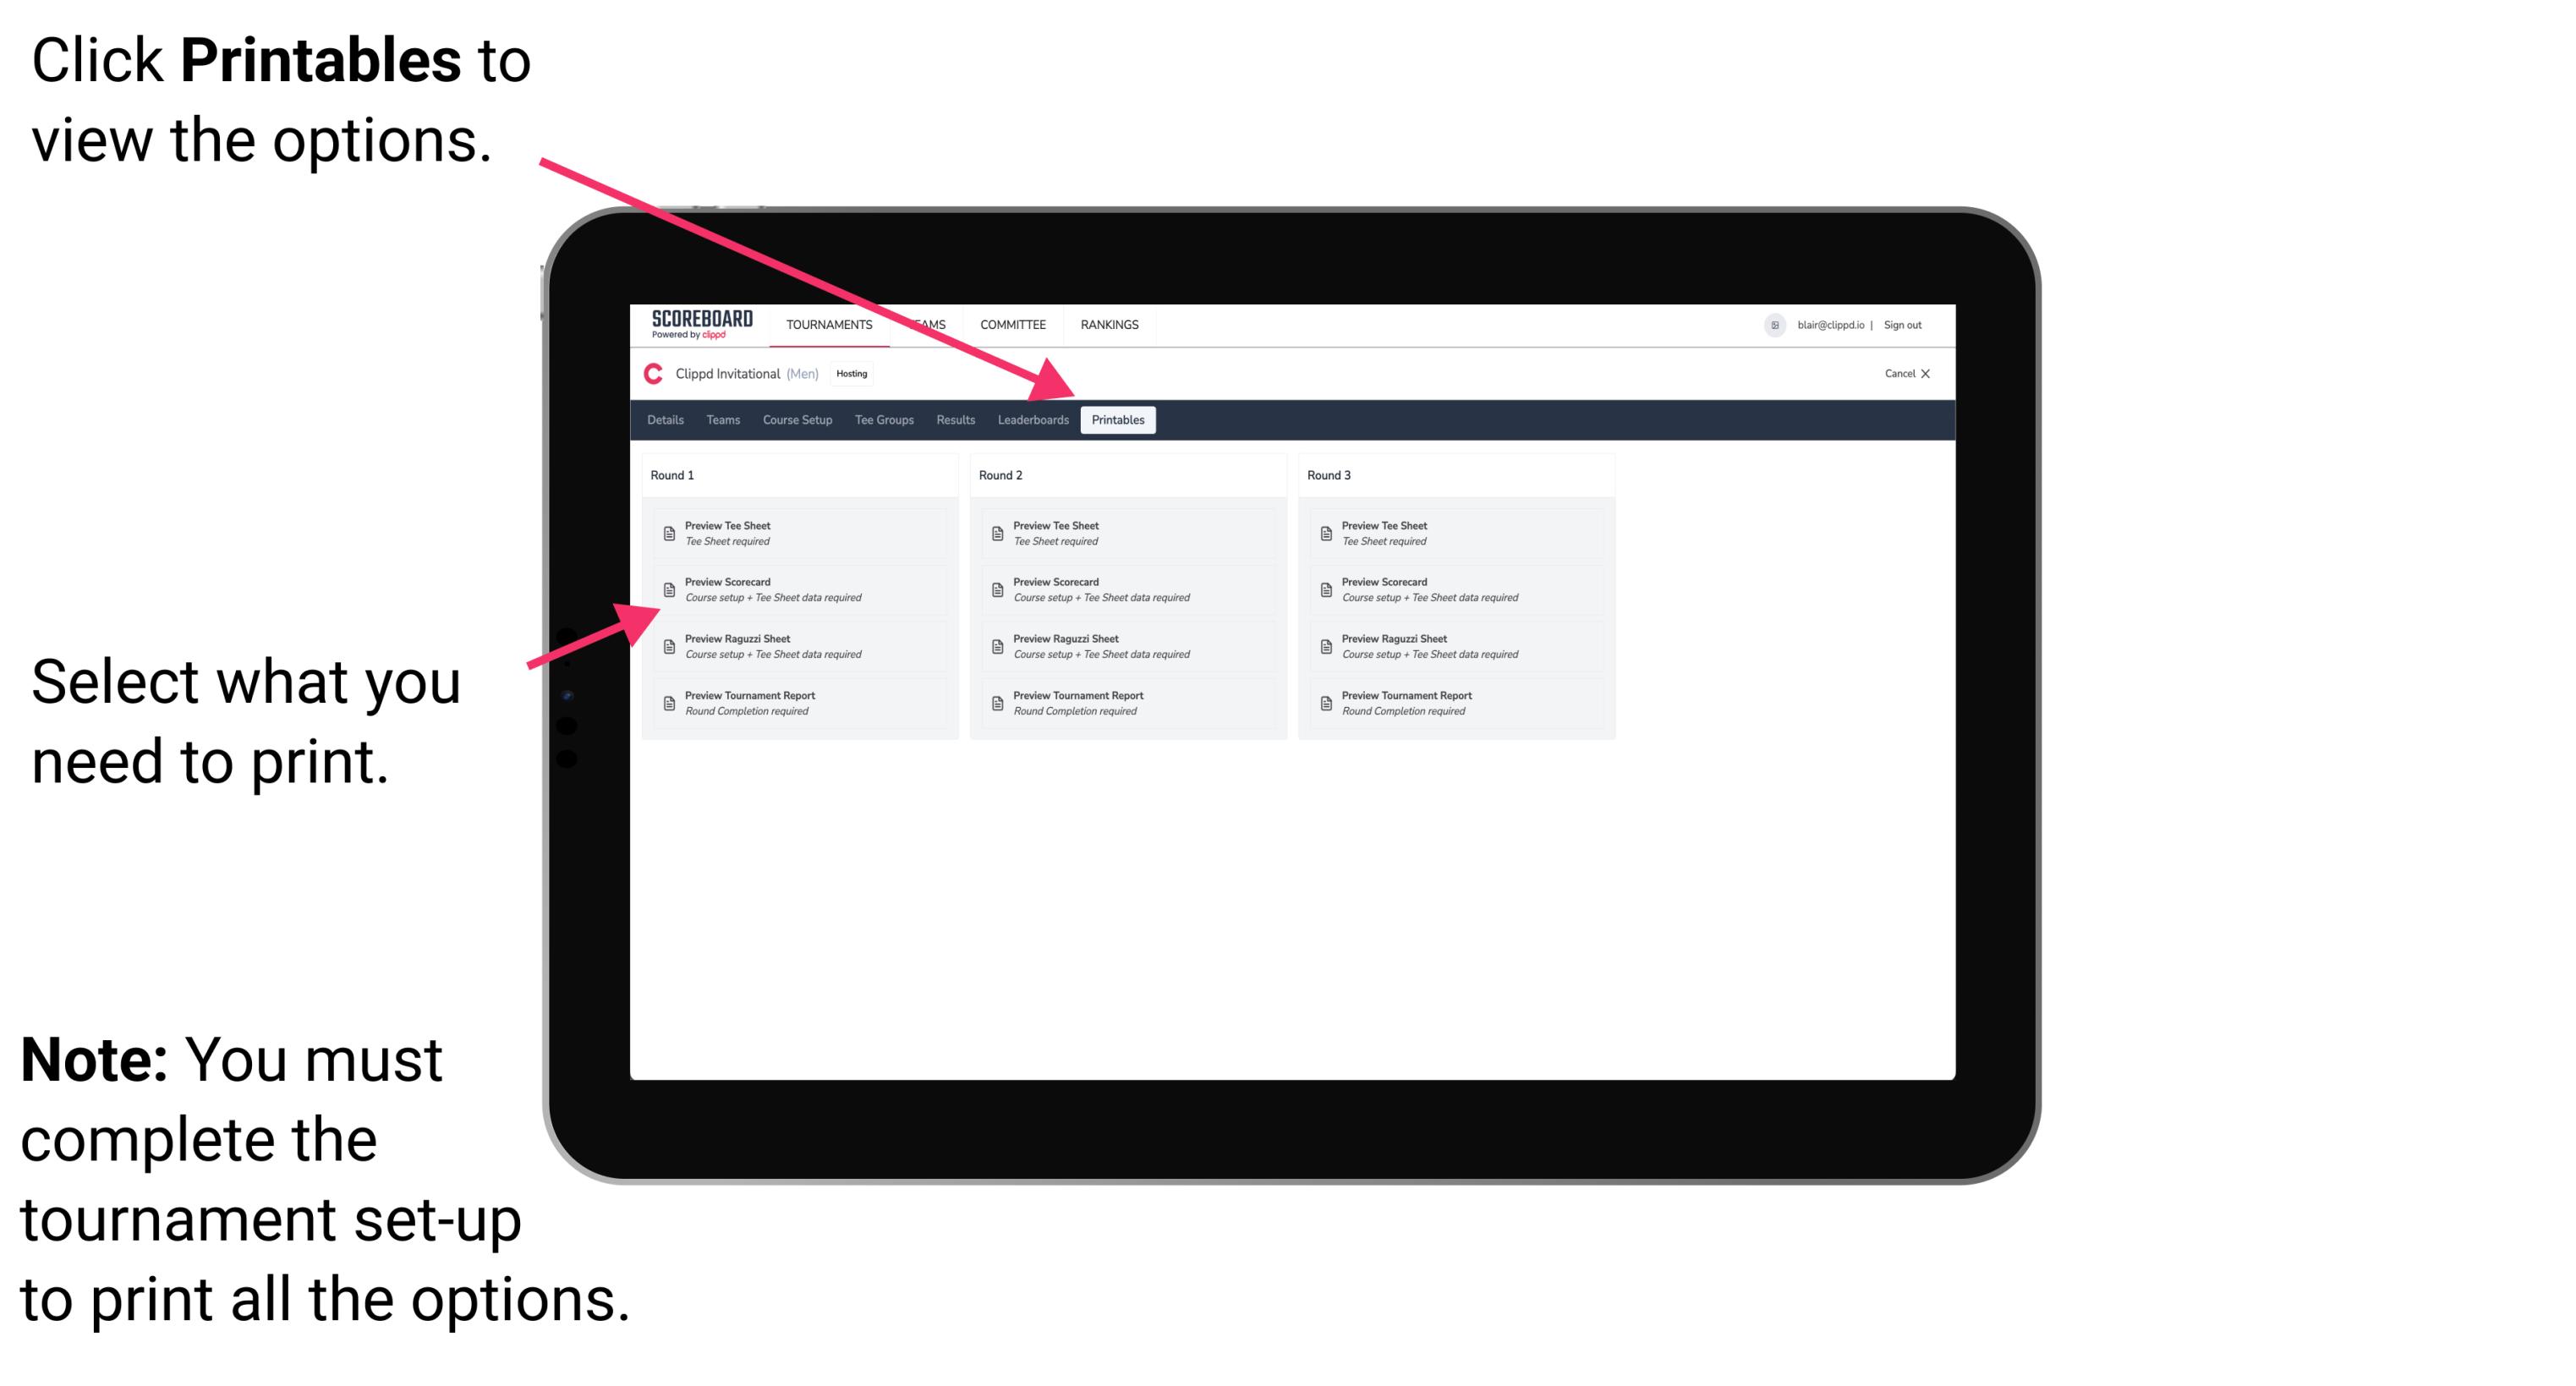This screenshot has height=1386, width=2576.
Task: Click the Details tab
Action: click(x=666, y=419)
